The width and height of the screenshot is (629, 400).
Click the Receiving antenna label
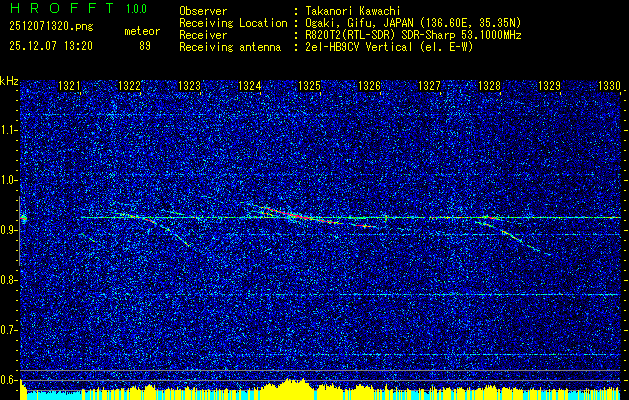point(230,47)
